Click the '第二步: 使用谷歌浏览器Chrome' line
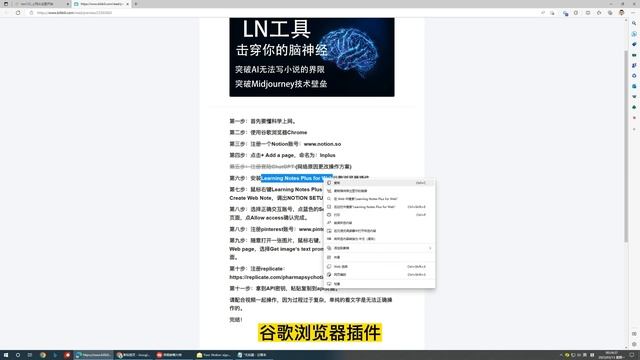640x360 pixels. (x=268, y=133)
